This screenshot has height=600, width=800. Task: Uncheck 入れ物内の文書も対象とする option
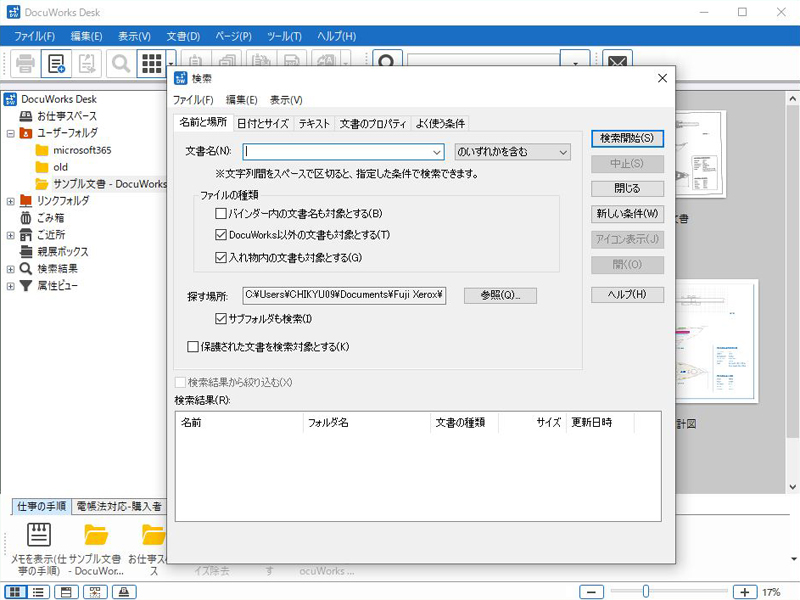221,258
